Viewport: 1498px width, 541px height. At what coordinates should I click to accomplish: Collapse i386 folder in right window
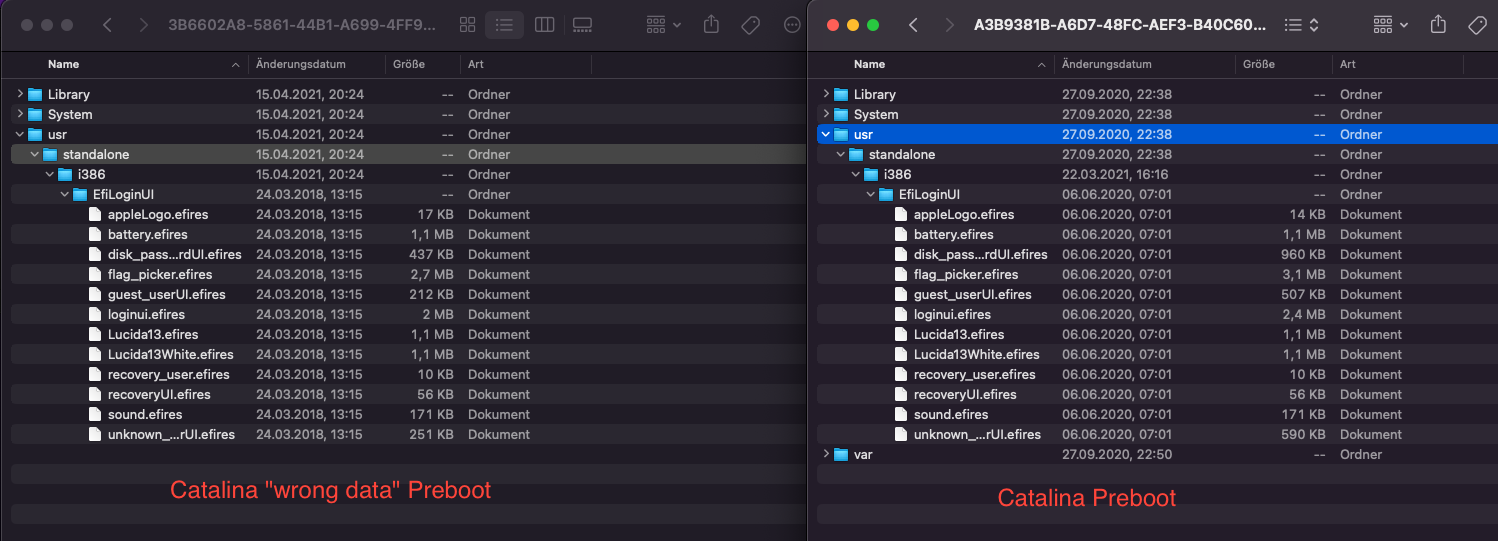tap(856, 174)
